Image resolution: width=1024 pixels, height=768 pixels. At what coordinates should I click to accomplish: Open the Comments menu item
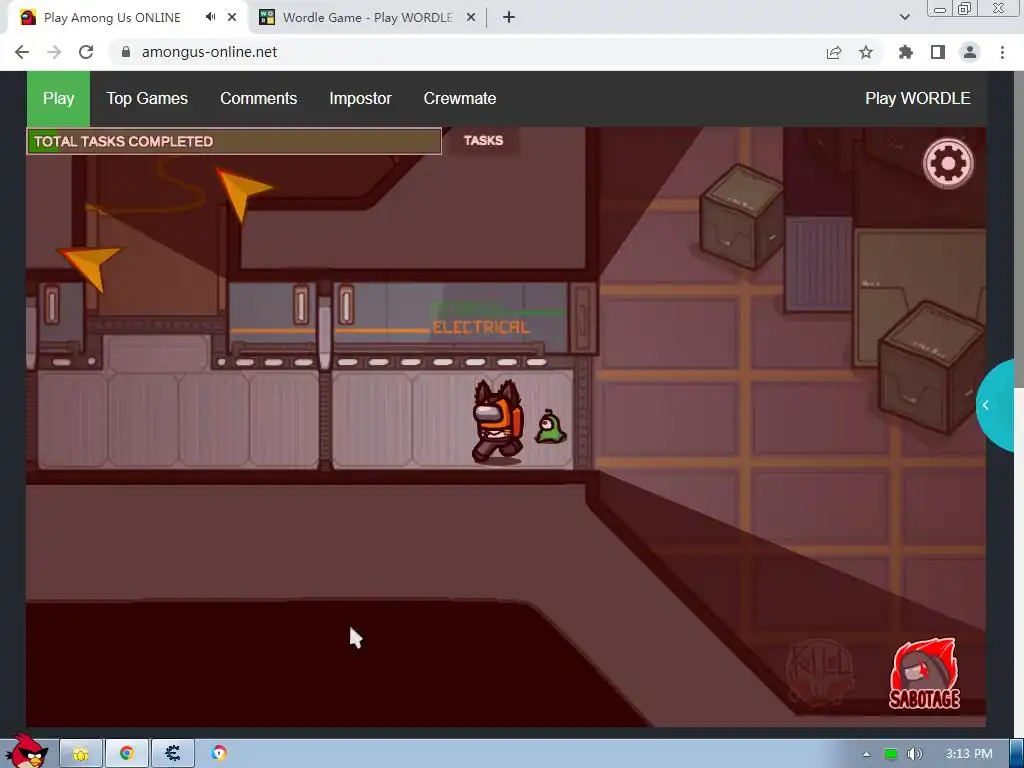click(259, 99)
